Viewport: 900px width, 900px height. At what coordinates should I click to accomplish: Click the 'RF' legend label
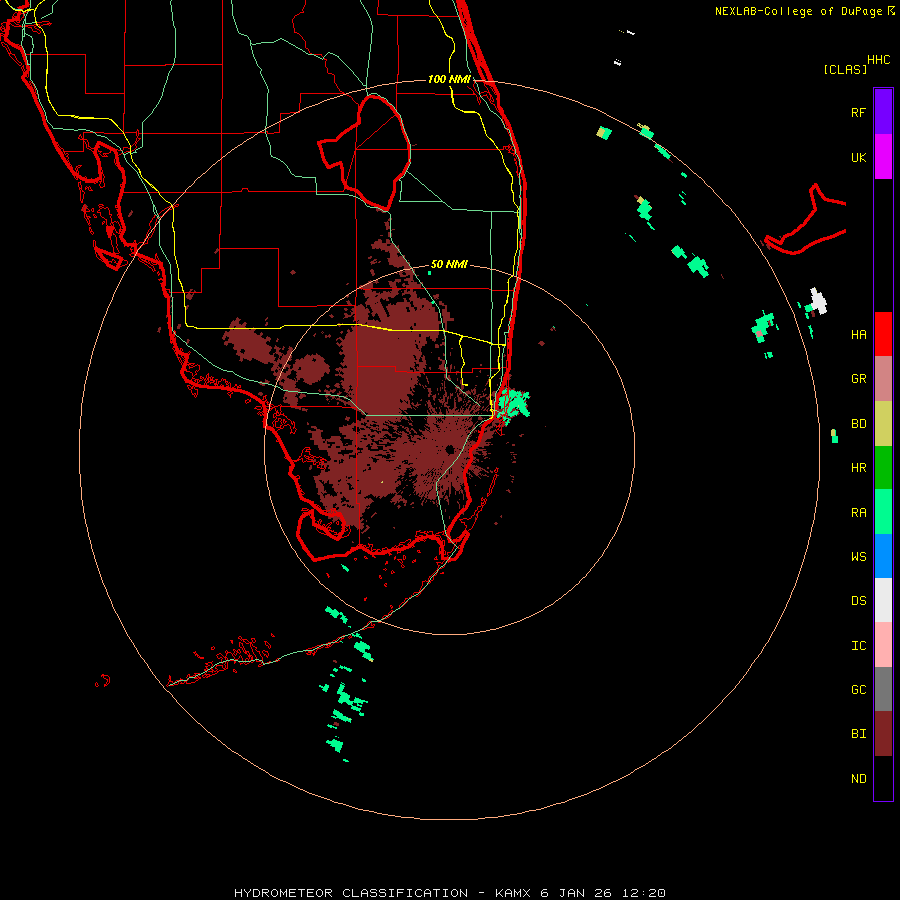pyautogui.click(x=858, y=112)
